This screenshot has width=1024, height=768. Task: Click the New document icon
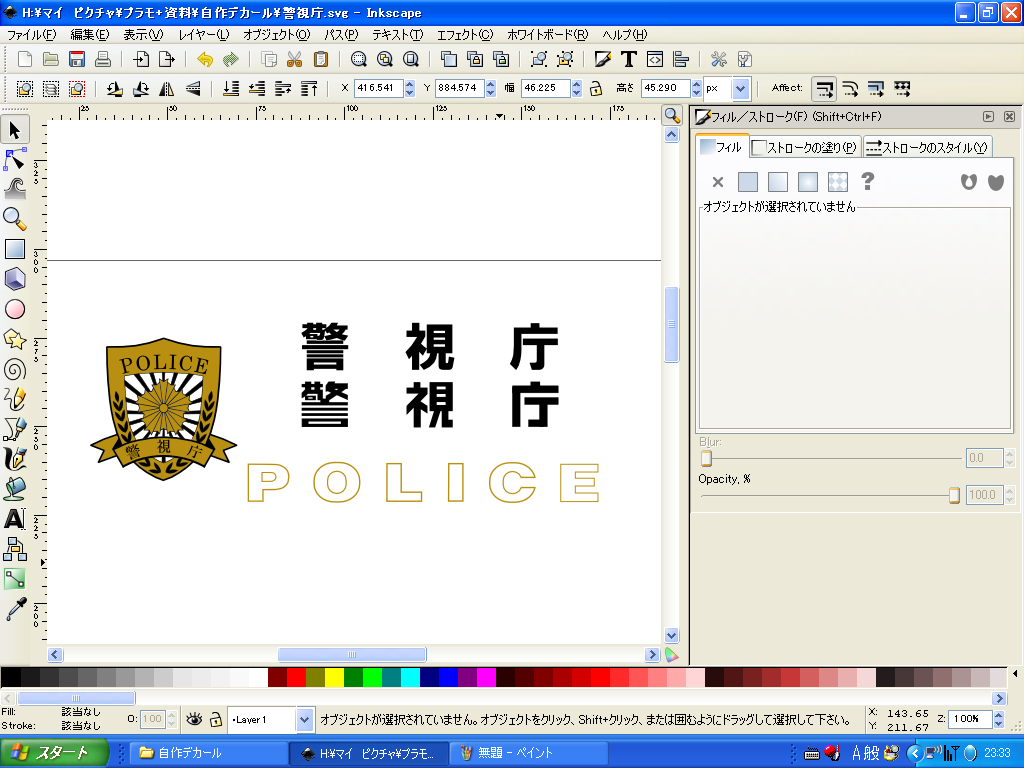tap(25, 59)
